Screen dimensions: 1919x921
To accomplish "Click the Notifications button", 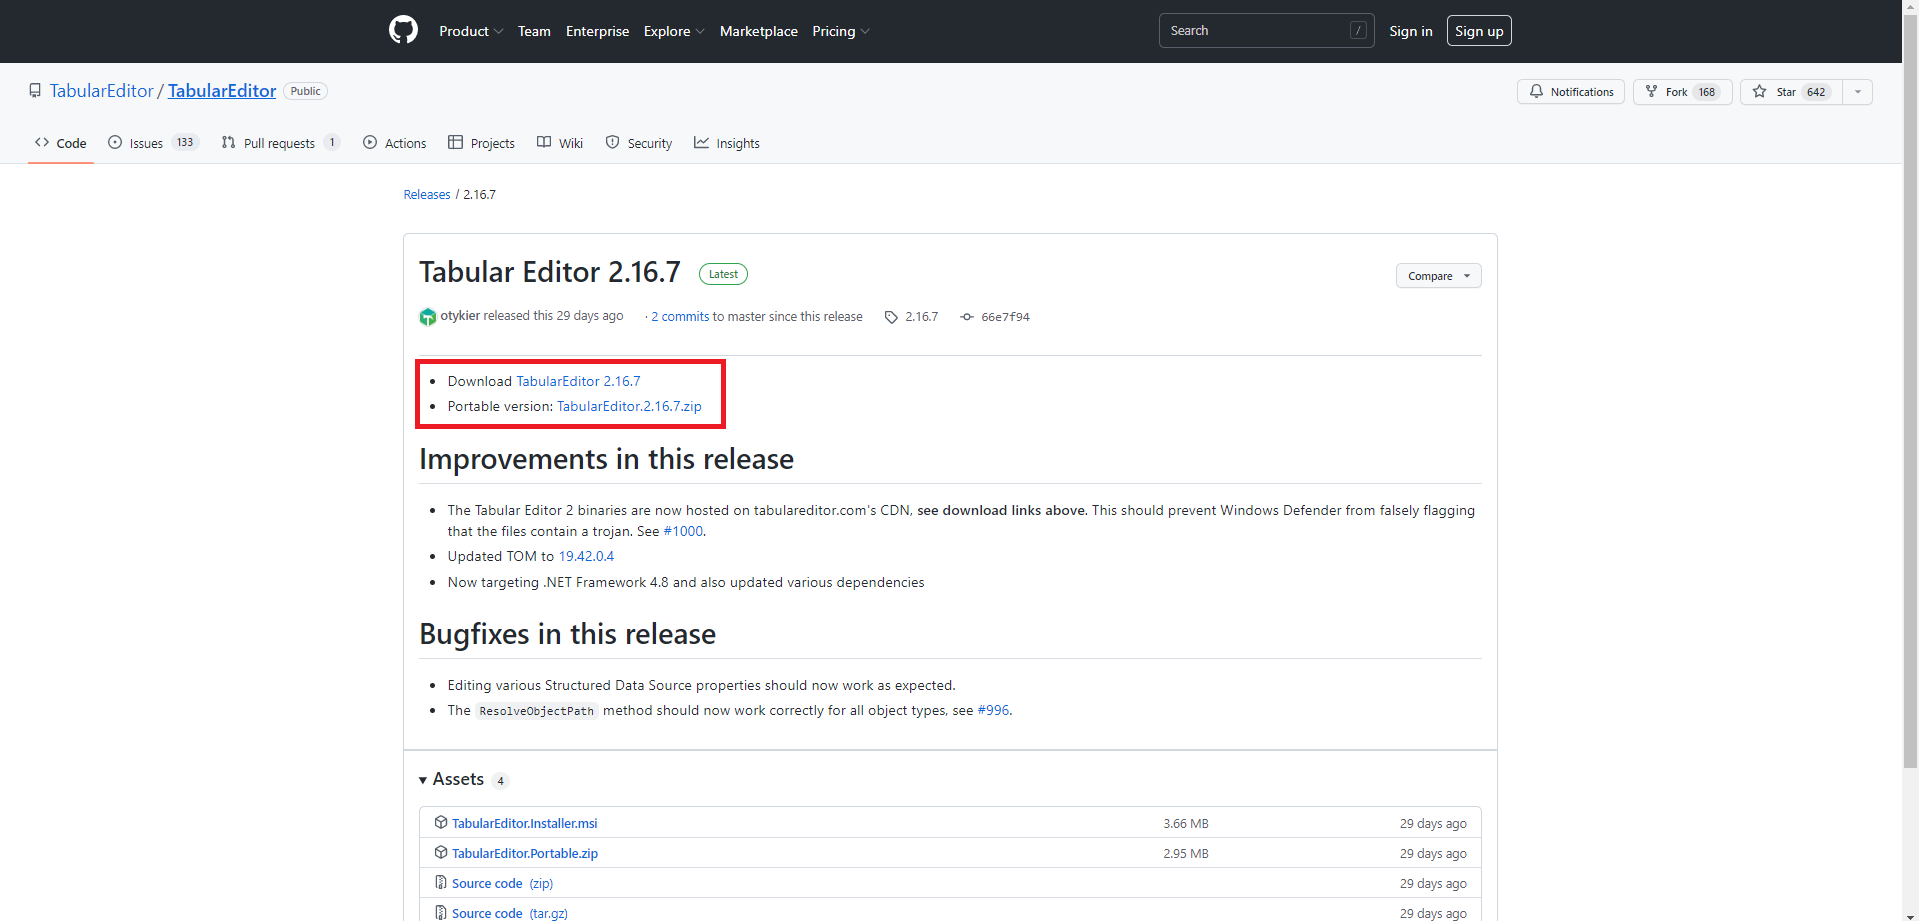I will (x=1571, y=92).
